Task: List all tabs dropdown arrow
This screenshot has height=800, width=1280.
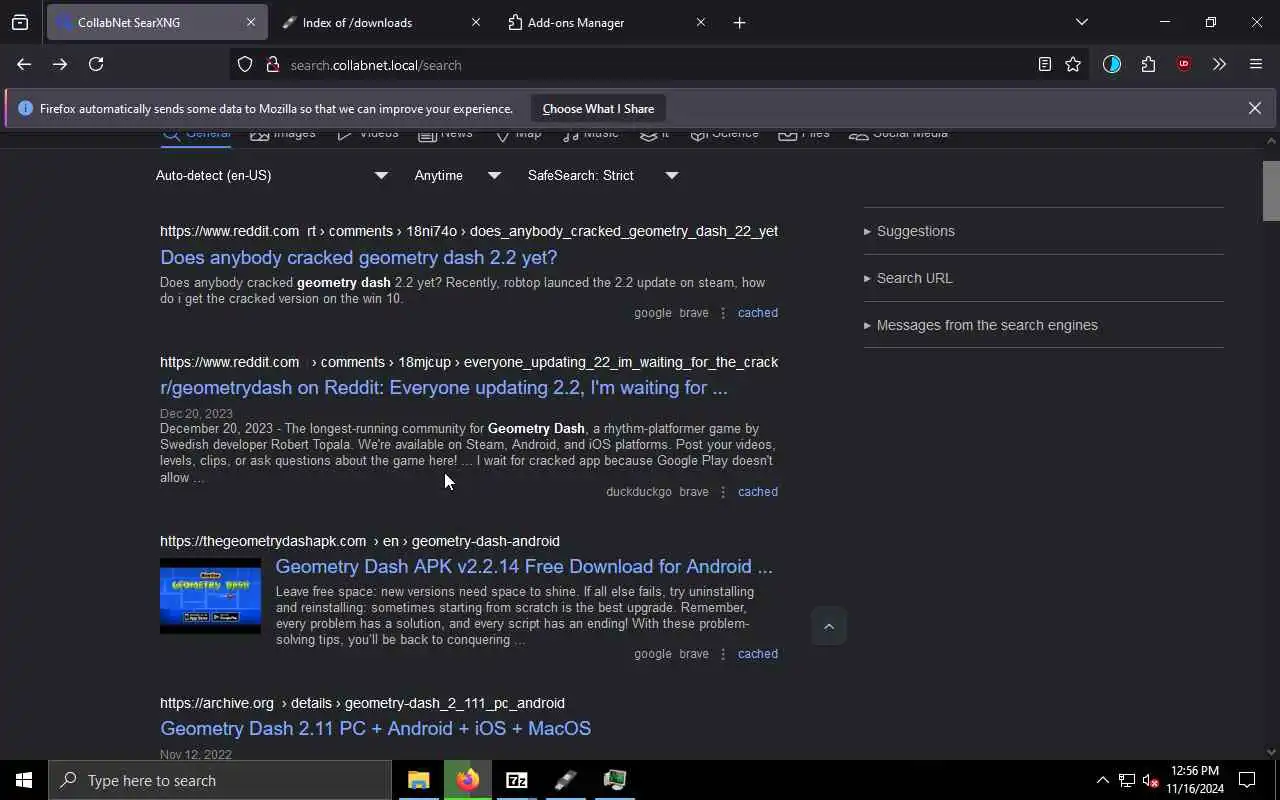Action: click(x=1081, y=22)
